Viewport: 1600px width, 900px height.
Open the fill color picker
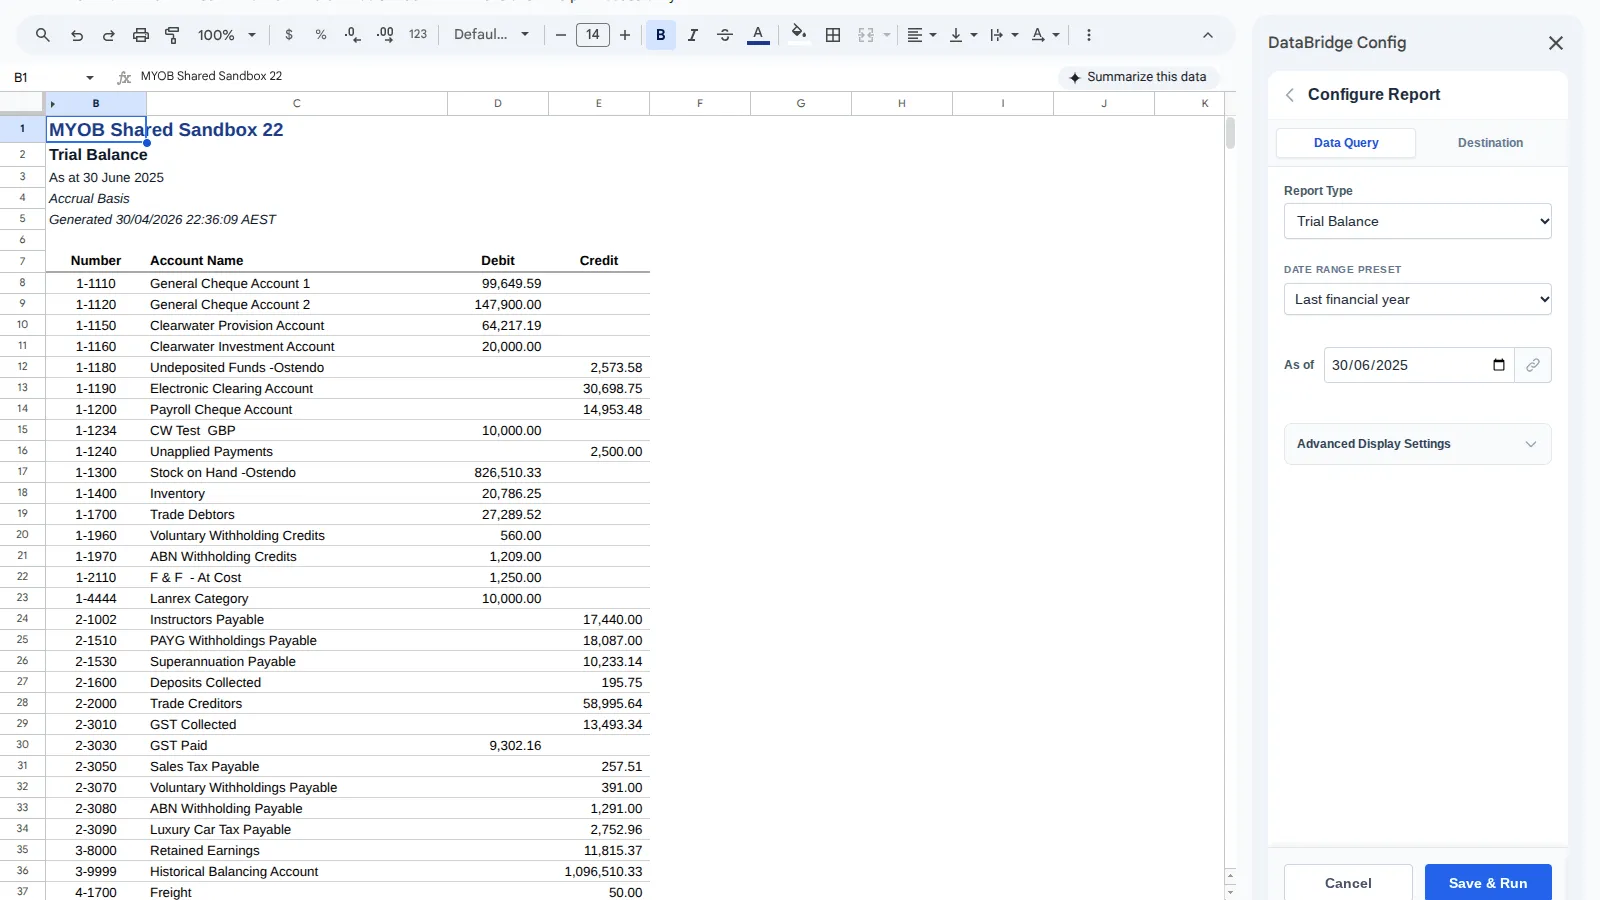(x=799, y=35)
